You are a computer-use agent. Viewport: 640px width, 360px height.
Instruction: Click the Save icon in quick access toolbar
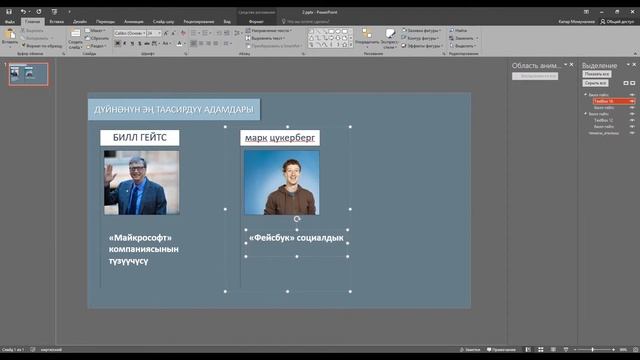point(9,12)
